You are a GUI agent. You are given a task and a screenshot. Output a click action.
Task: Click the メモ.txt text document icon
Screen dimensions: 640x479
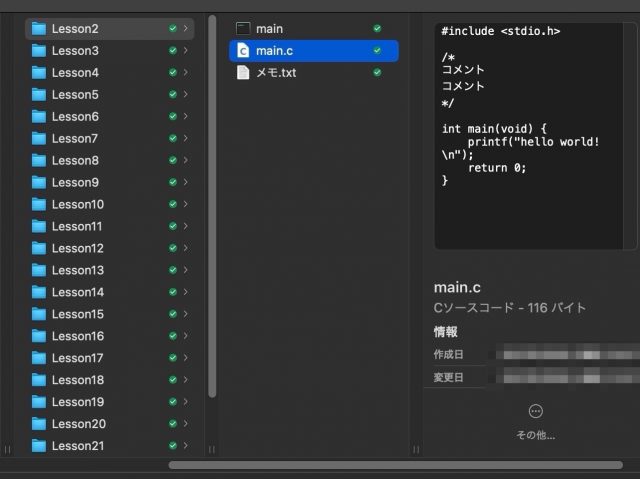tap(242, 73)
